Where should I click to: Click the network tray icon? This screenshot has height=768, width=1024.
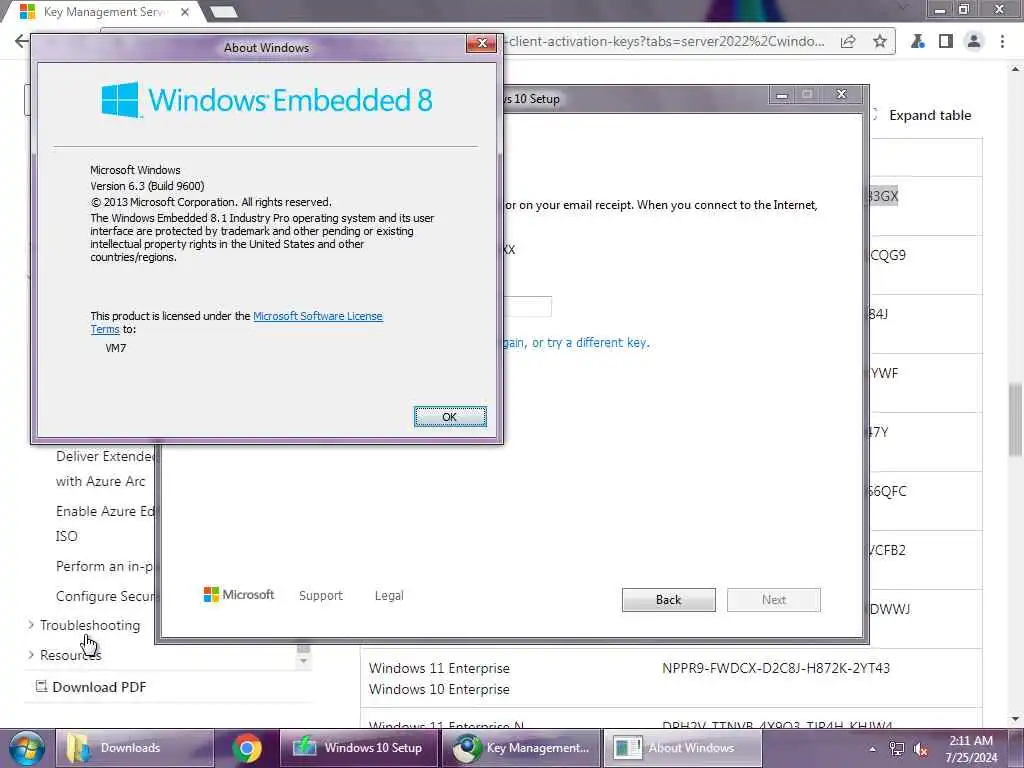pos(897,749)
